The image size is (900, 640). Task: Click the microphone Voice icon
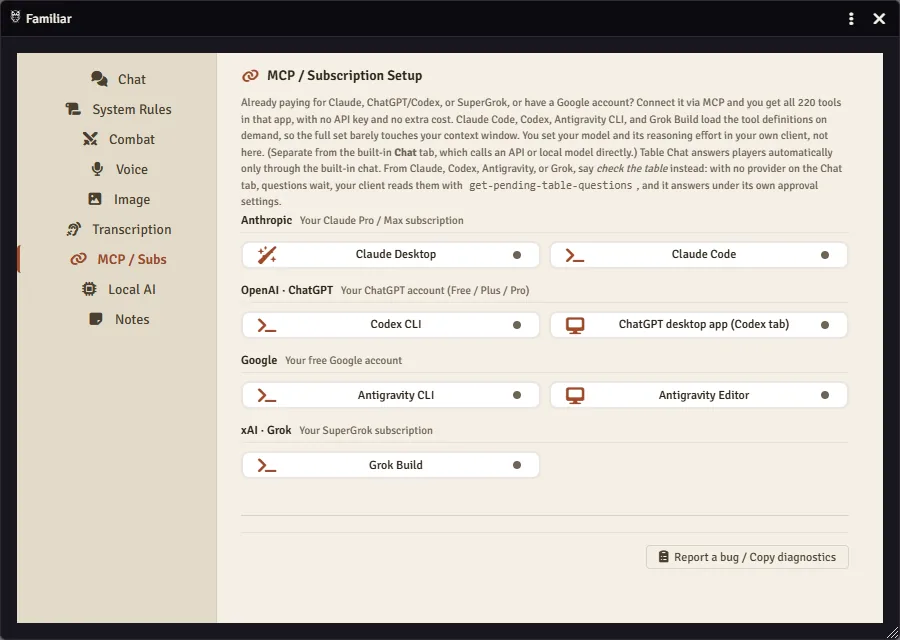[98, 169]
